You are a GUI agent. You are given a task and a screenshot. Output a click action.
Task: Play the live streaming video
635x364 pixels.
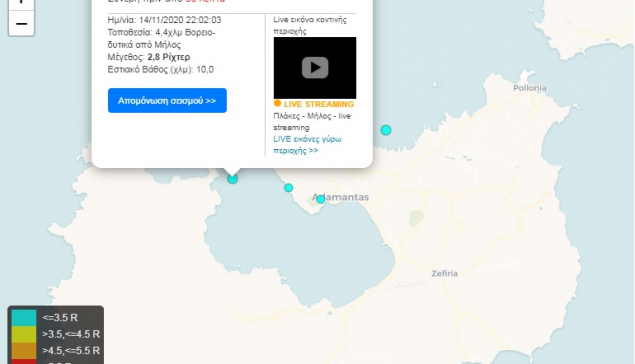click(315, 68)
